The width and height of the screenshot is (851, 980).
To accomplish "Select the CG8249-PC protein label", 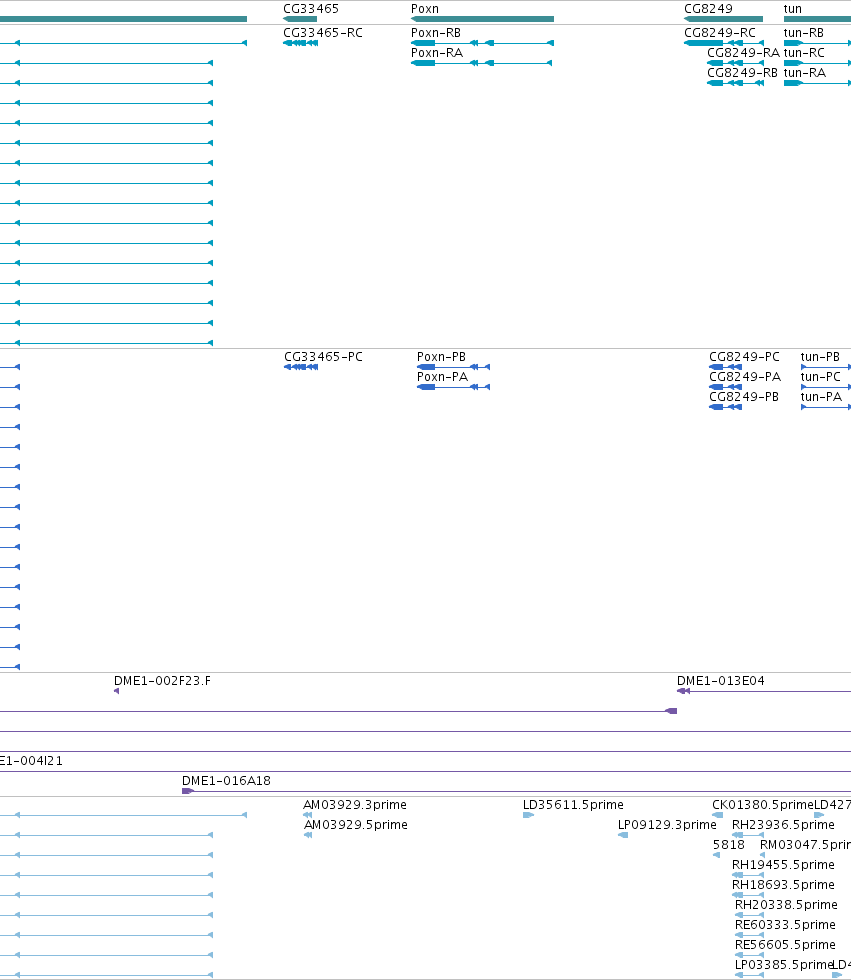I will 744,357.
